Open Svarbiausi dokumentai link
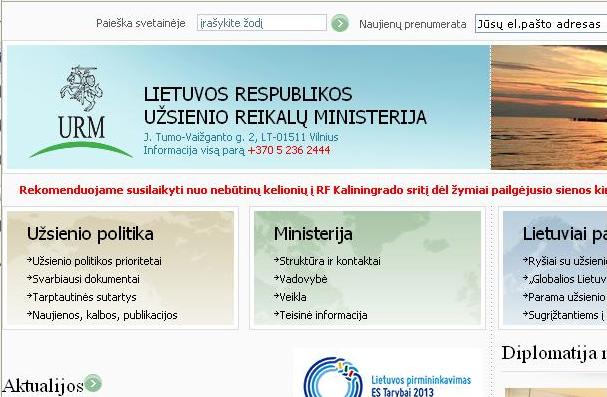Screen dimensions: 607x397 coord(83,279)
